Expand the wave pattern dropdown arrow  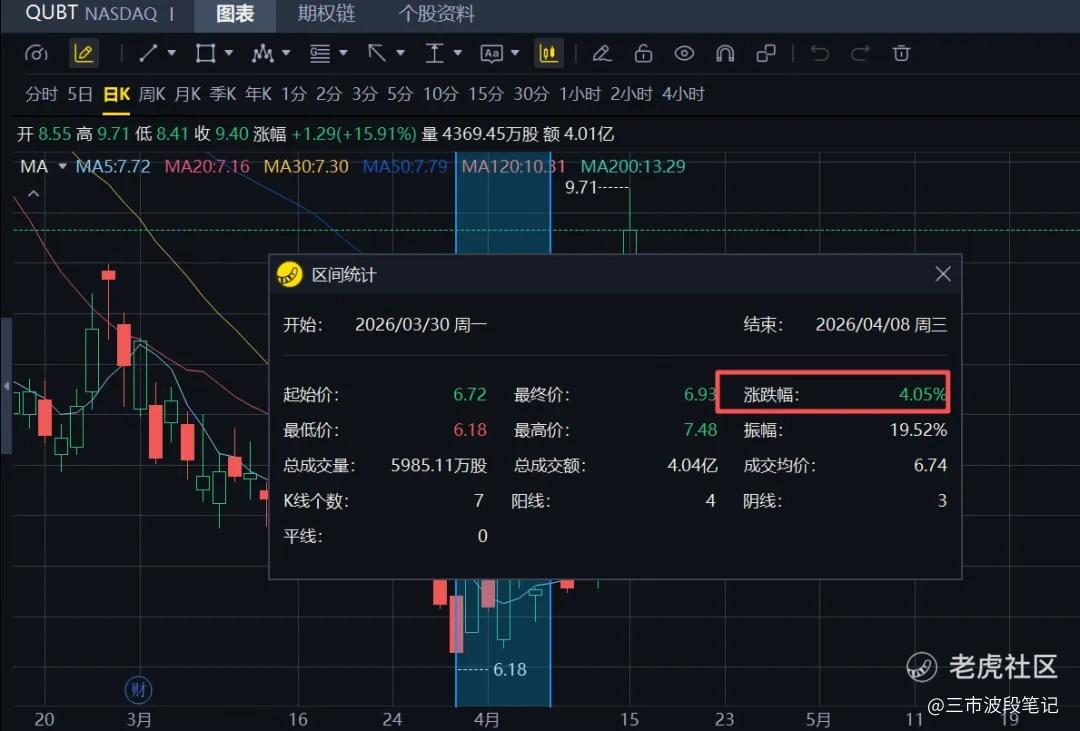[286, 53]
